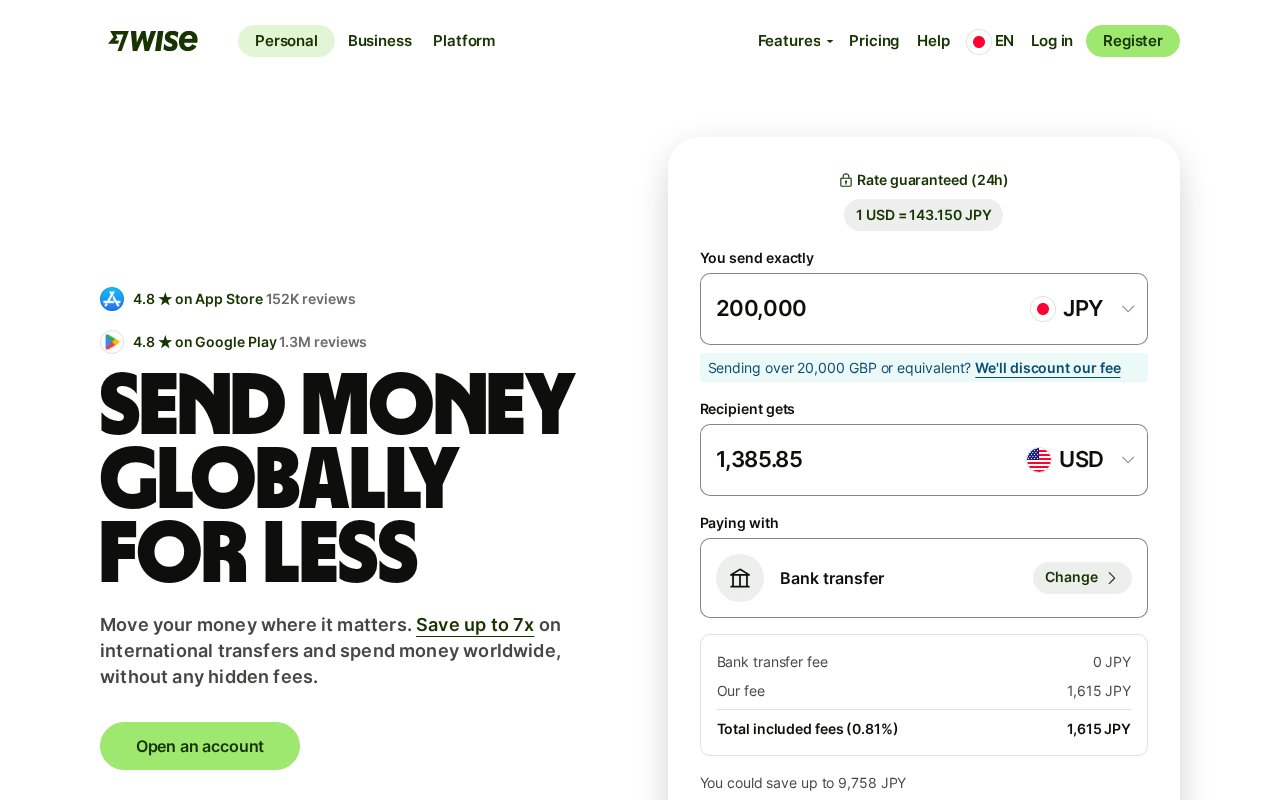1280x800 pixels.
Task: Click the Register button
Action: coord(1133,41)
